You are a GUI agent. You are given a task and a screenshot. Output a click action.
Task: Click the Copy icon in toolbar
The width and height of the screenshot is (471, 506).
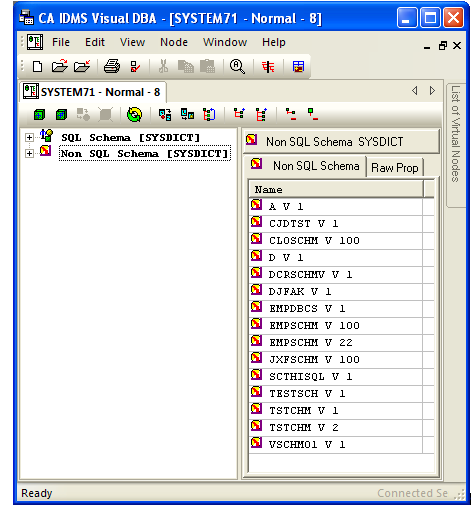pyautogui.click(x=186, y=67)
